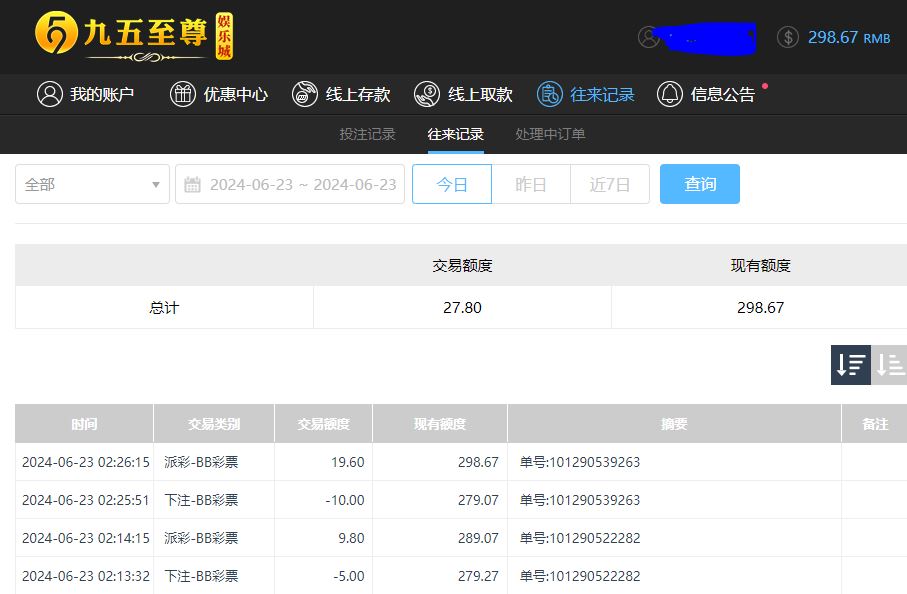
Task: Expand the 全部 type dropdown
Action: tap(92, 184)
